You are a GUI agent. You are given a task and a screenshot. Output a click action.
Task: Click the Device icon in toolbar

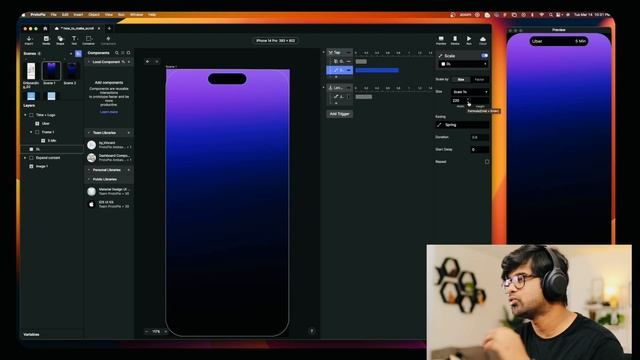point(455,40)
